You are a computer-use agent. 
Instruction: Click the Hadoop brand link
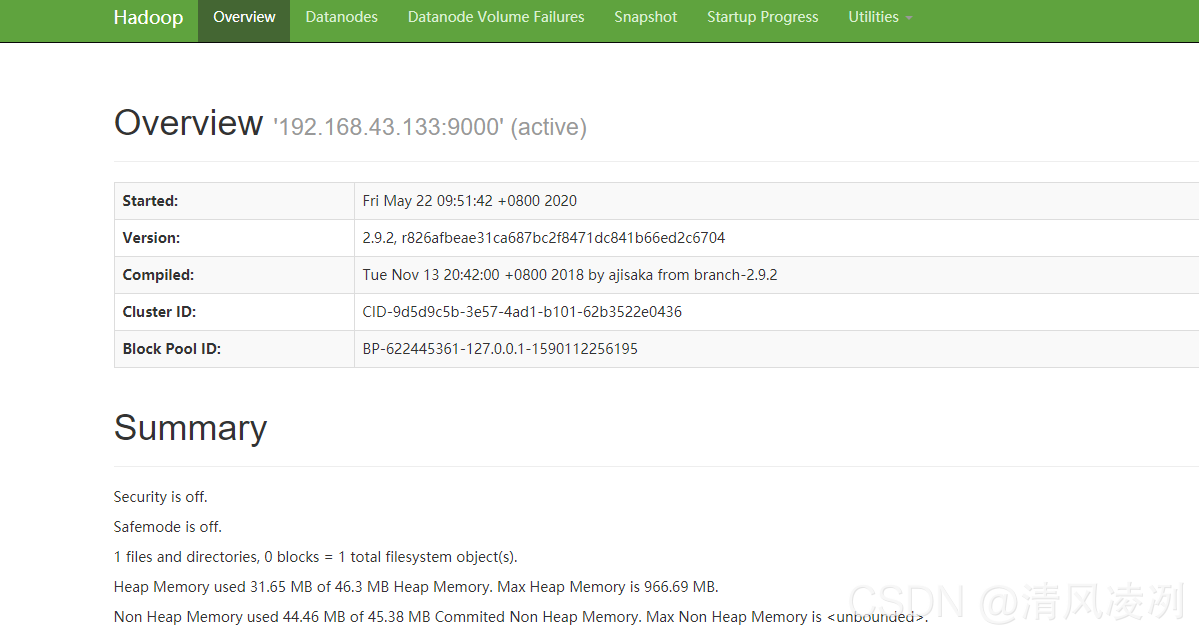pyautogui.click(x=148, y=17)
